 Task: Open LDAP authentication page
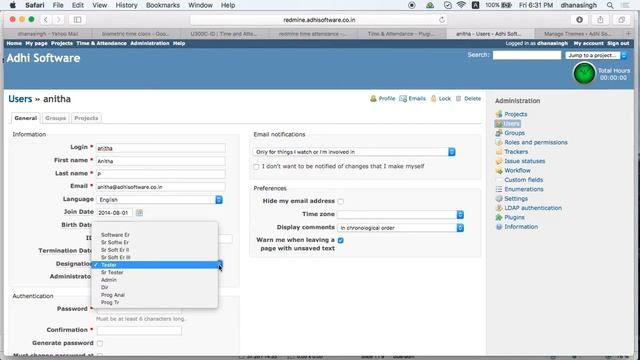pyautogui.click(x=533, y=208)
